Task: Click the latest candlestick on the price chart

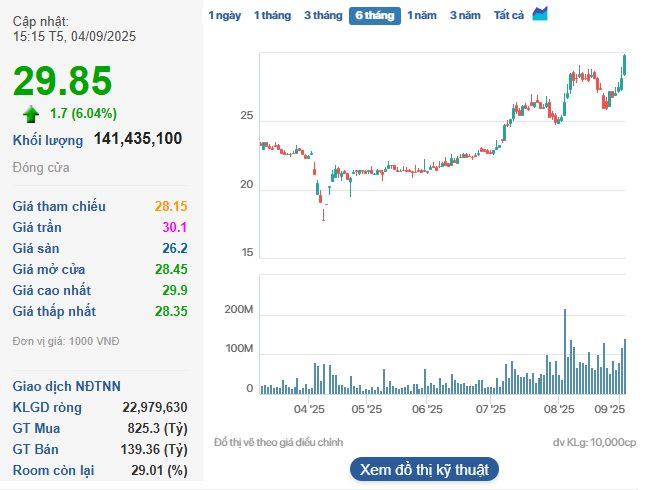Action: pyautogui.click(x=625, y=65)
